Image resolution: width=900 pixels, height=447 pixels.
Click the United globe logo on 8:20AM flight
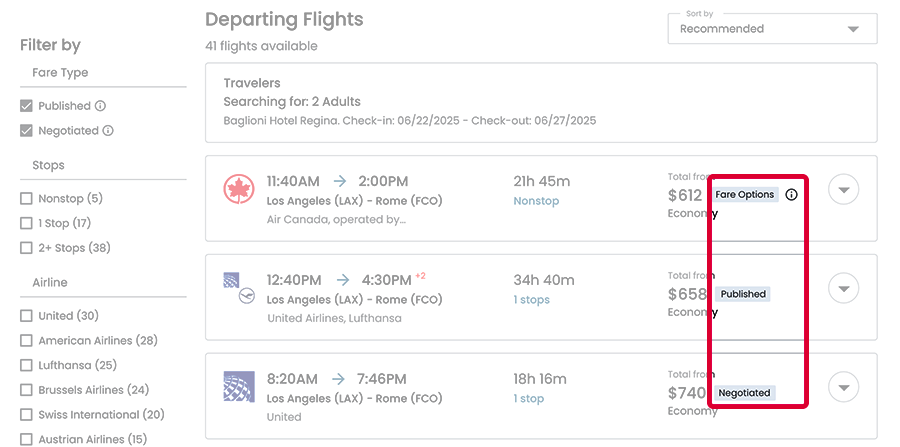[x=238, y=387]
